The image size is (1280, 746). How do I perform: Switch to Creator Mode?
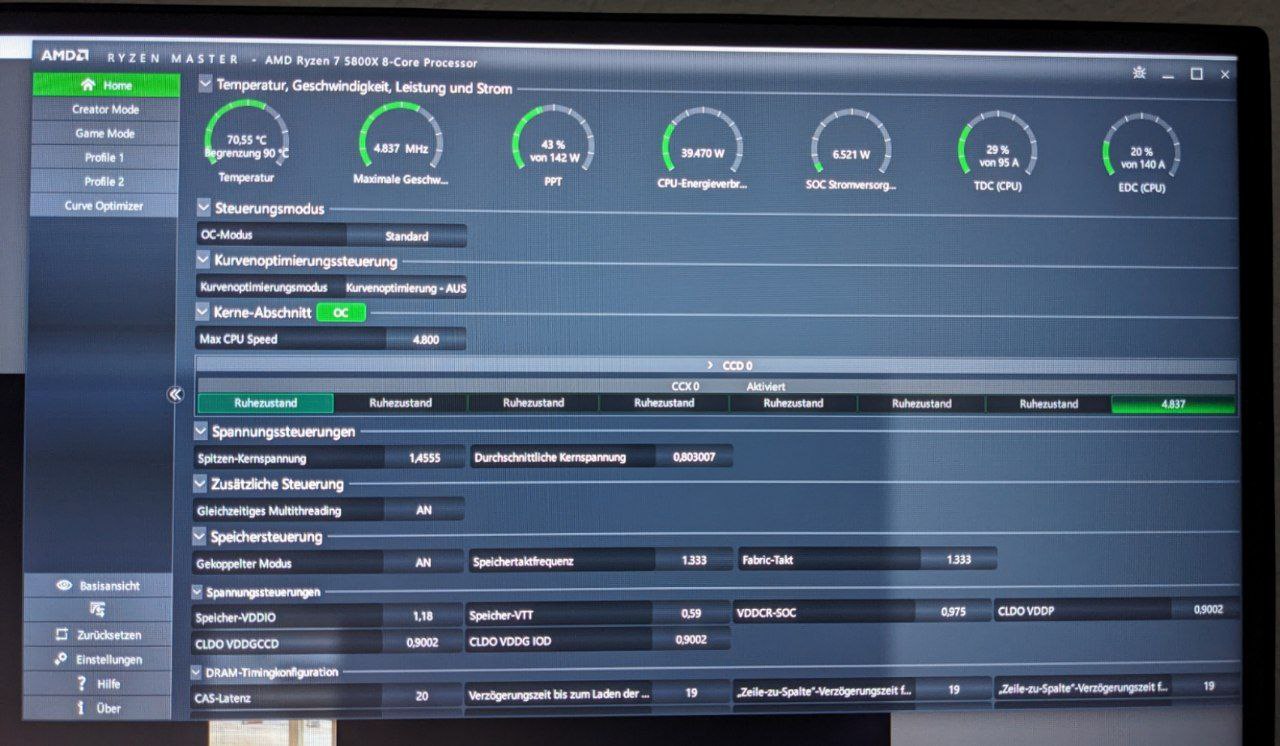(x=106, y=109)
